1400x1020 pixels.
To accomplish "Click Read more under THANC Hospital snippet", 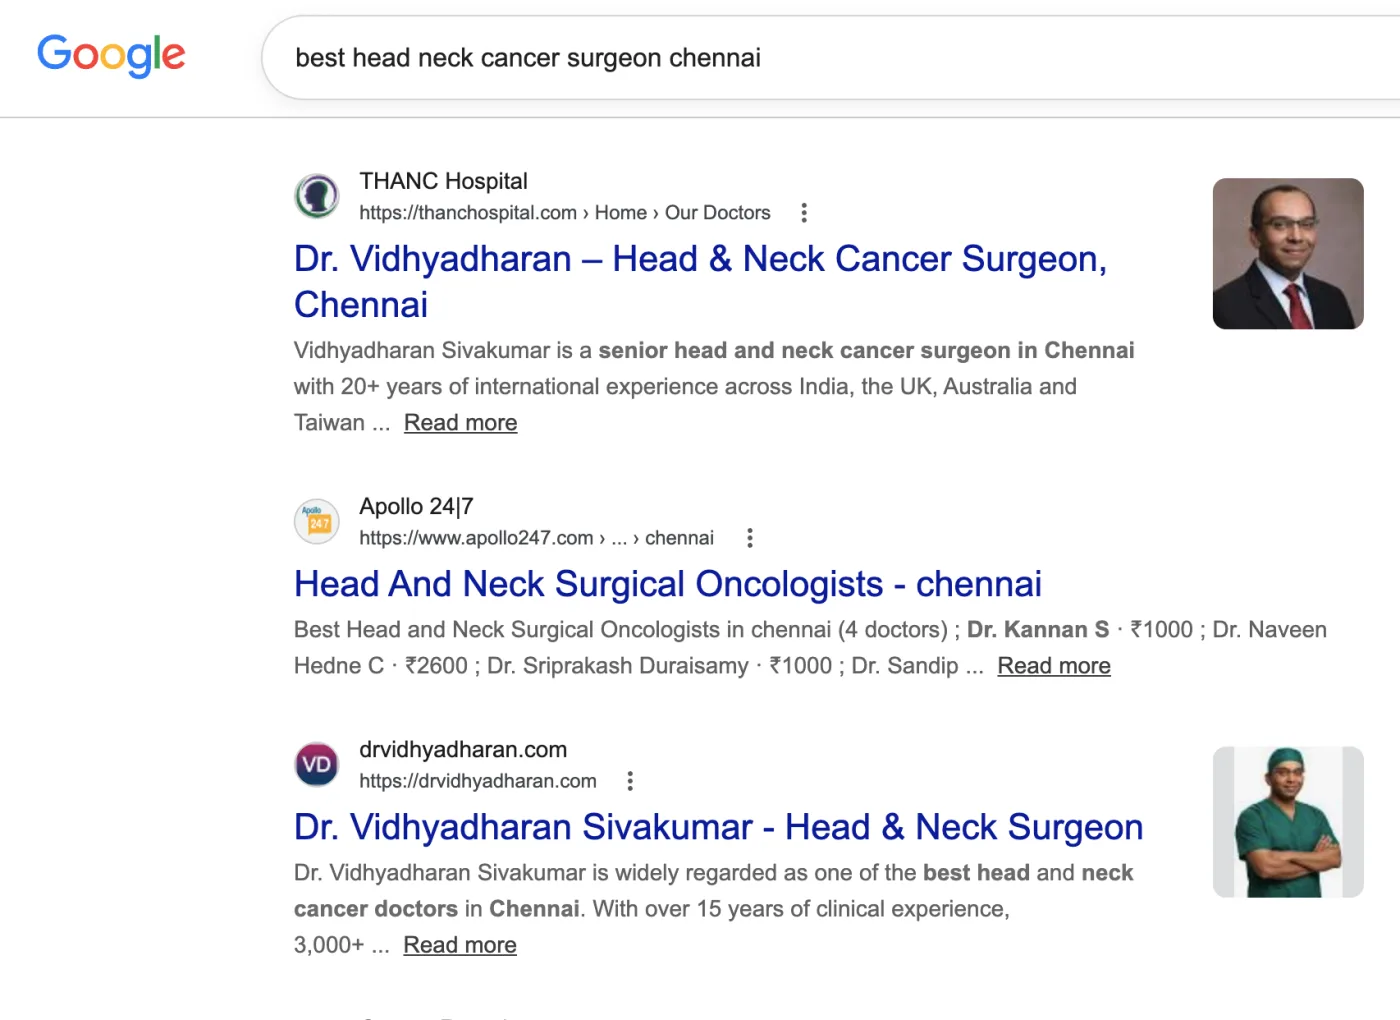I will (461, 423).
